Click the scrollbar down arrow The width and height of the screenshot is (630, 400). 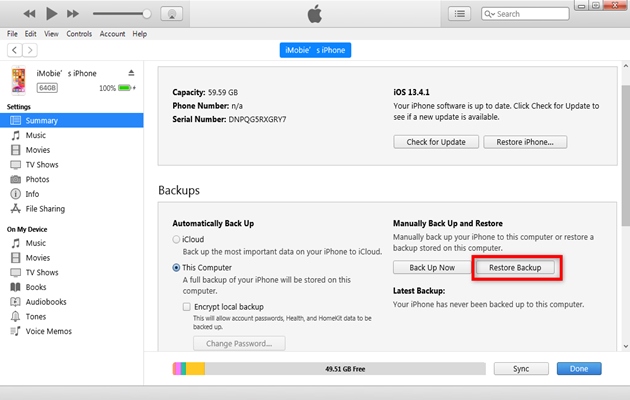[x=626, y=346]
